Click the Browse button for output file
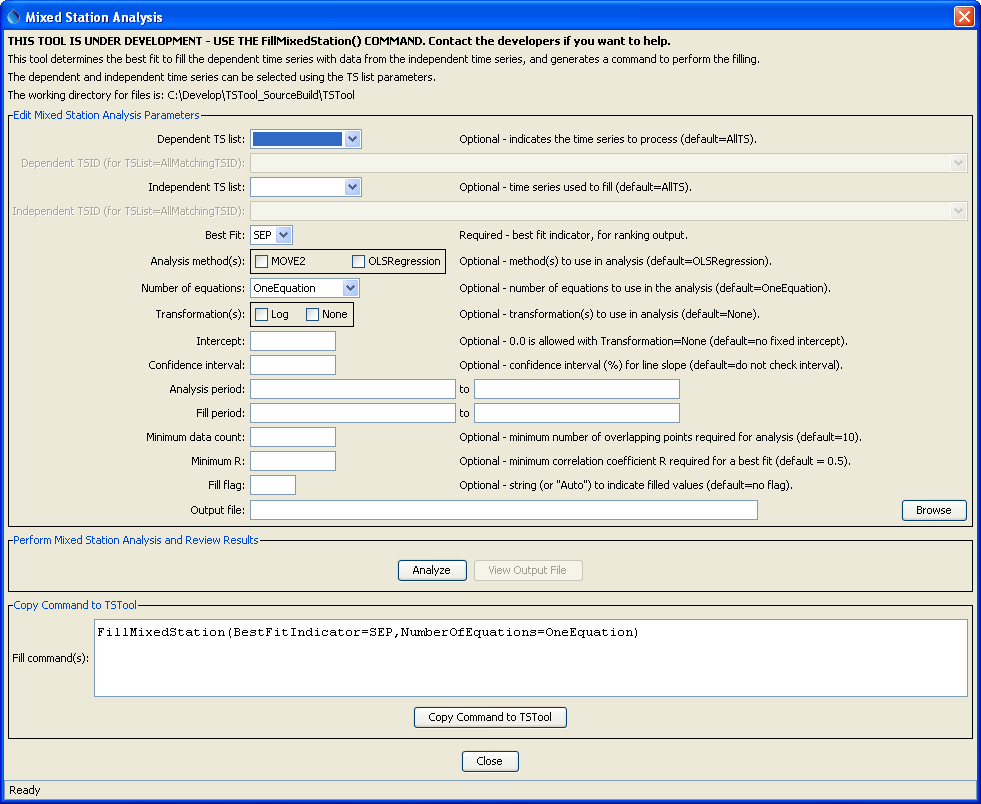This screenshot has height=804, width=981. [x=933, y=510]
